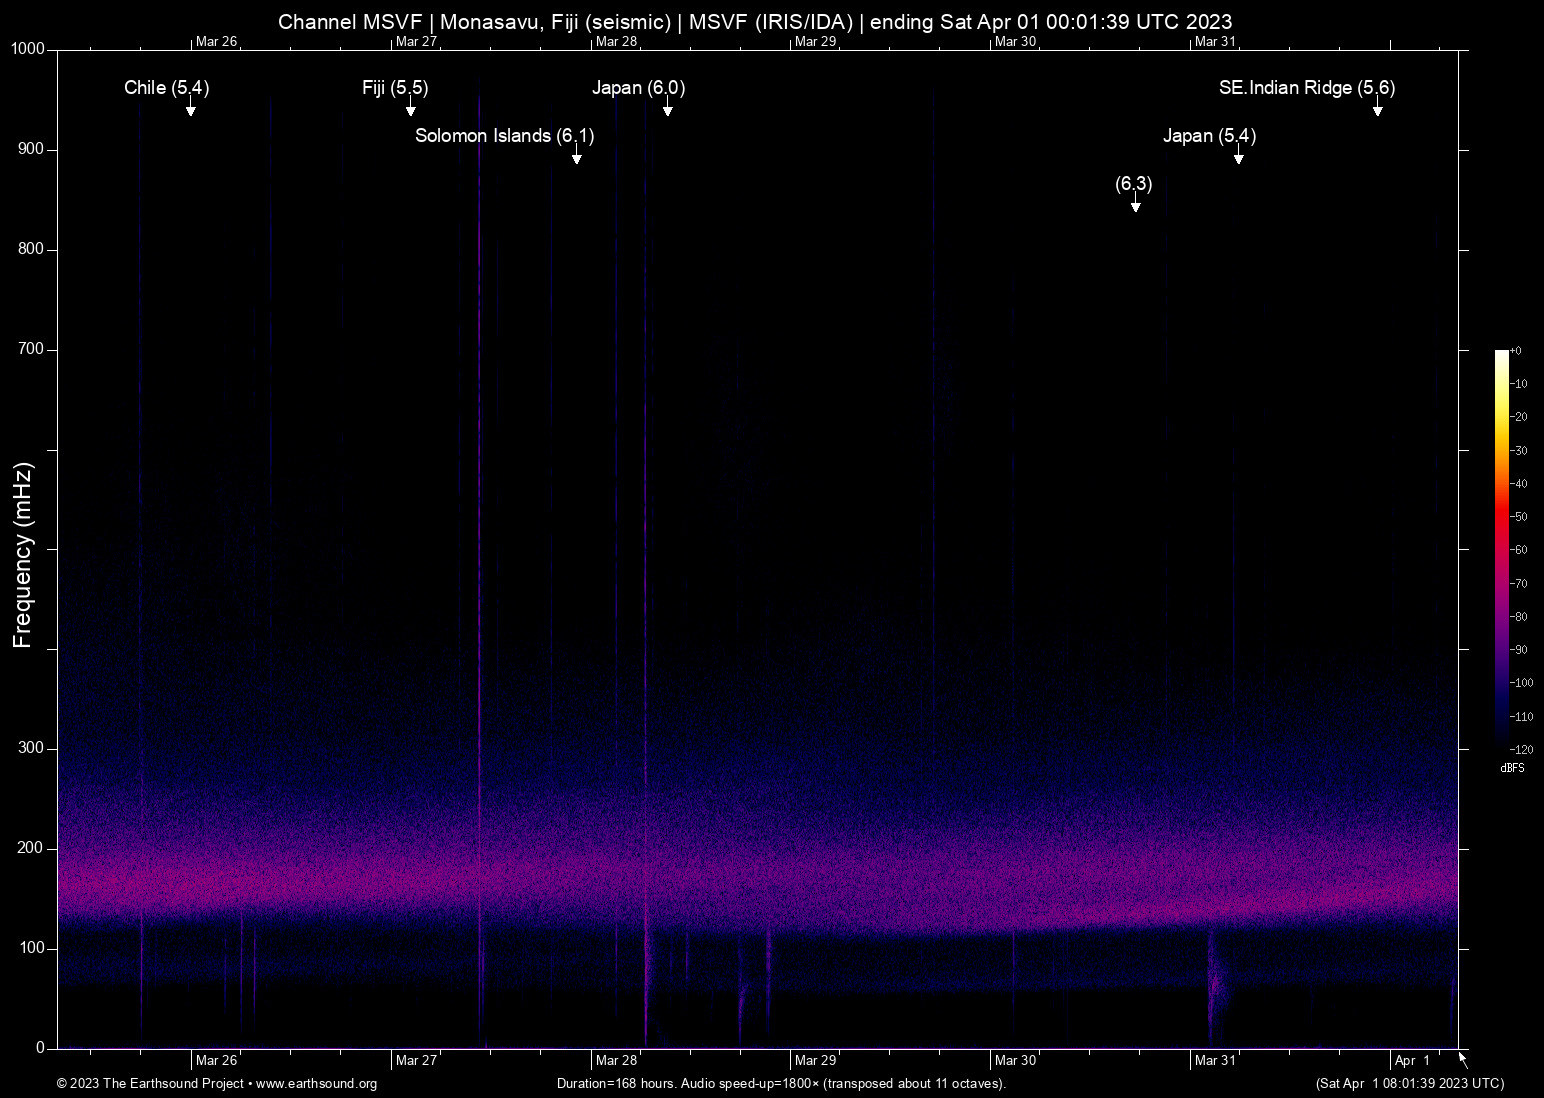
Task: Click the Frequency (mHz) axis label
Action: [23, 555]
